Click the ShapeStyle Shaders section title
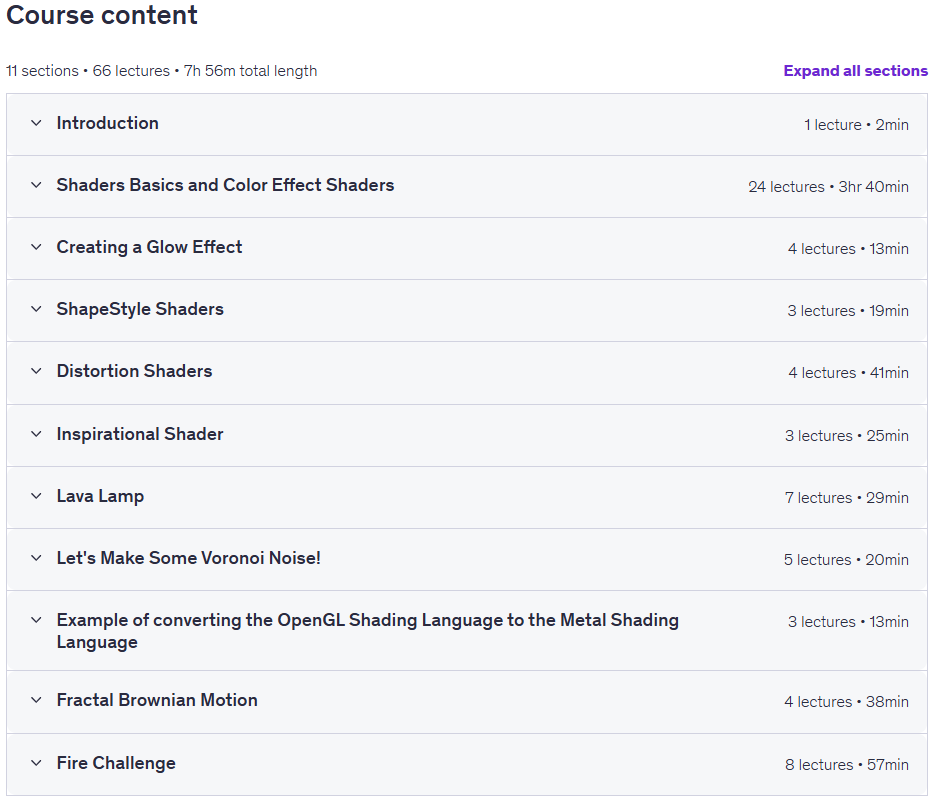 pyautogui.click(x=140, y=309)
